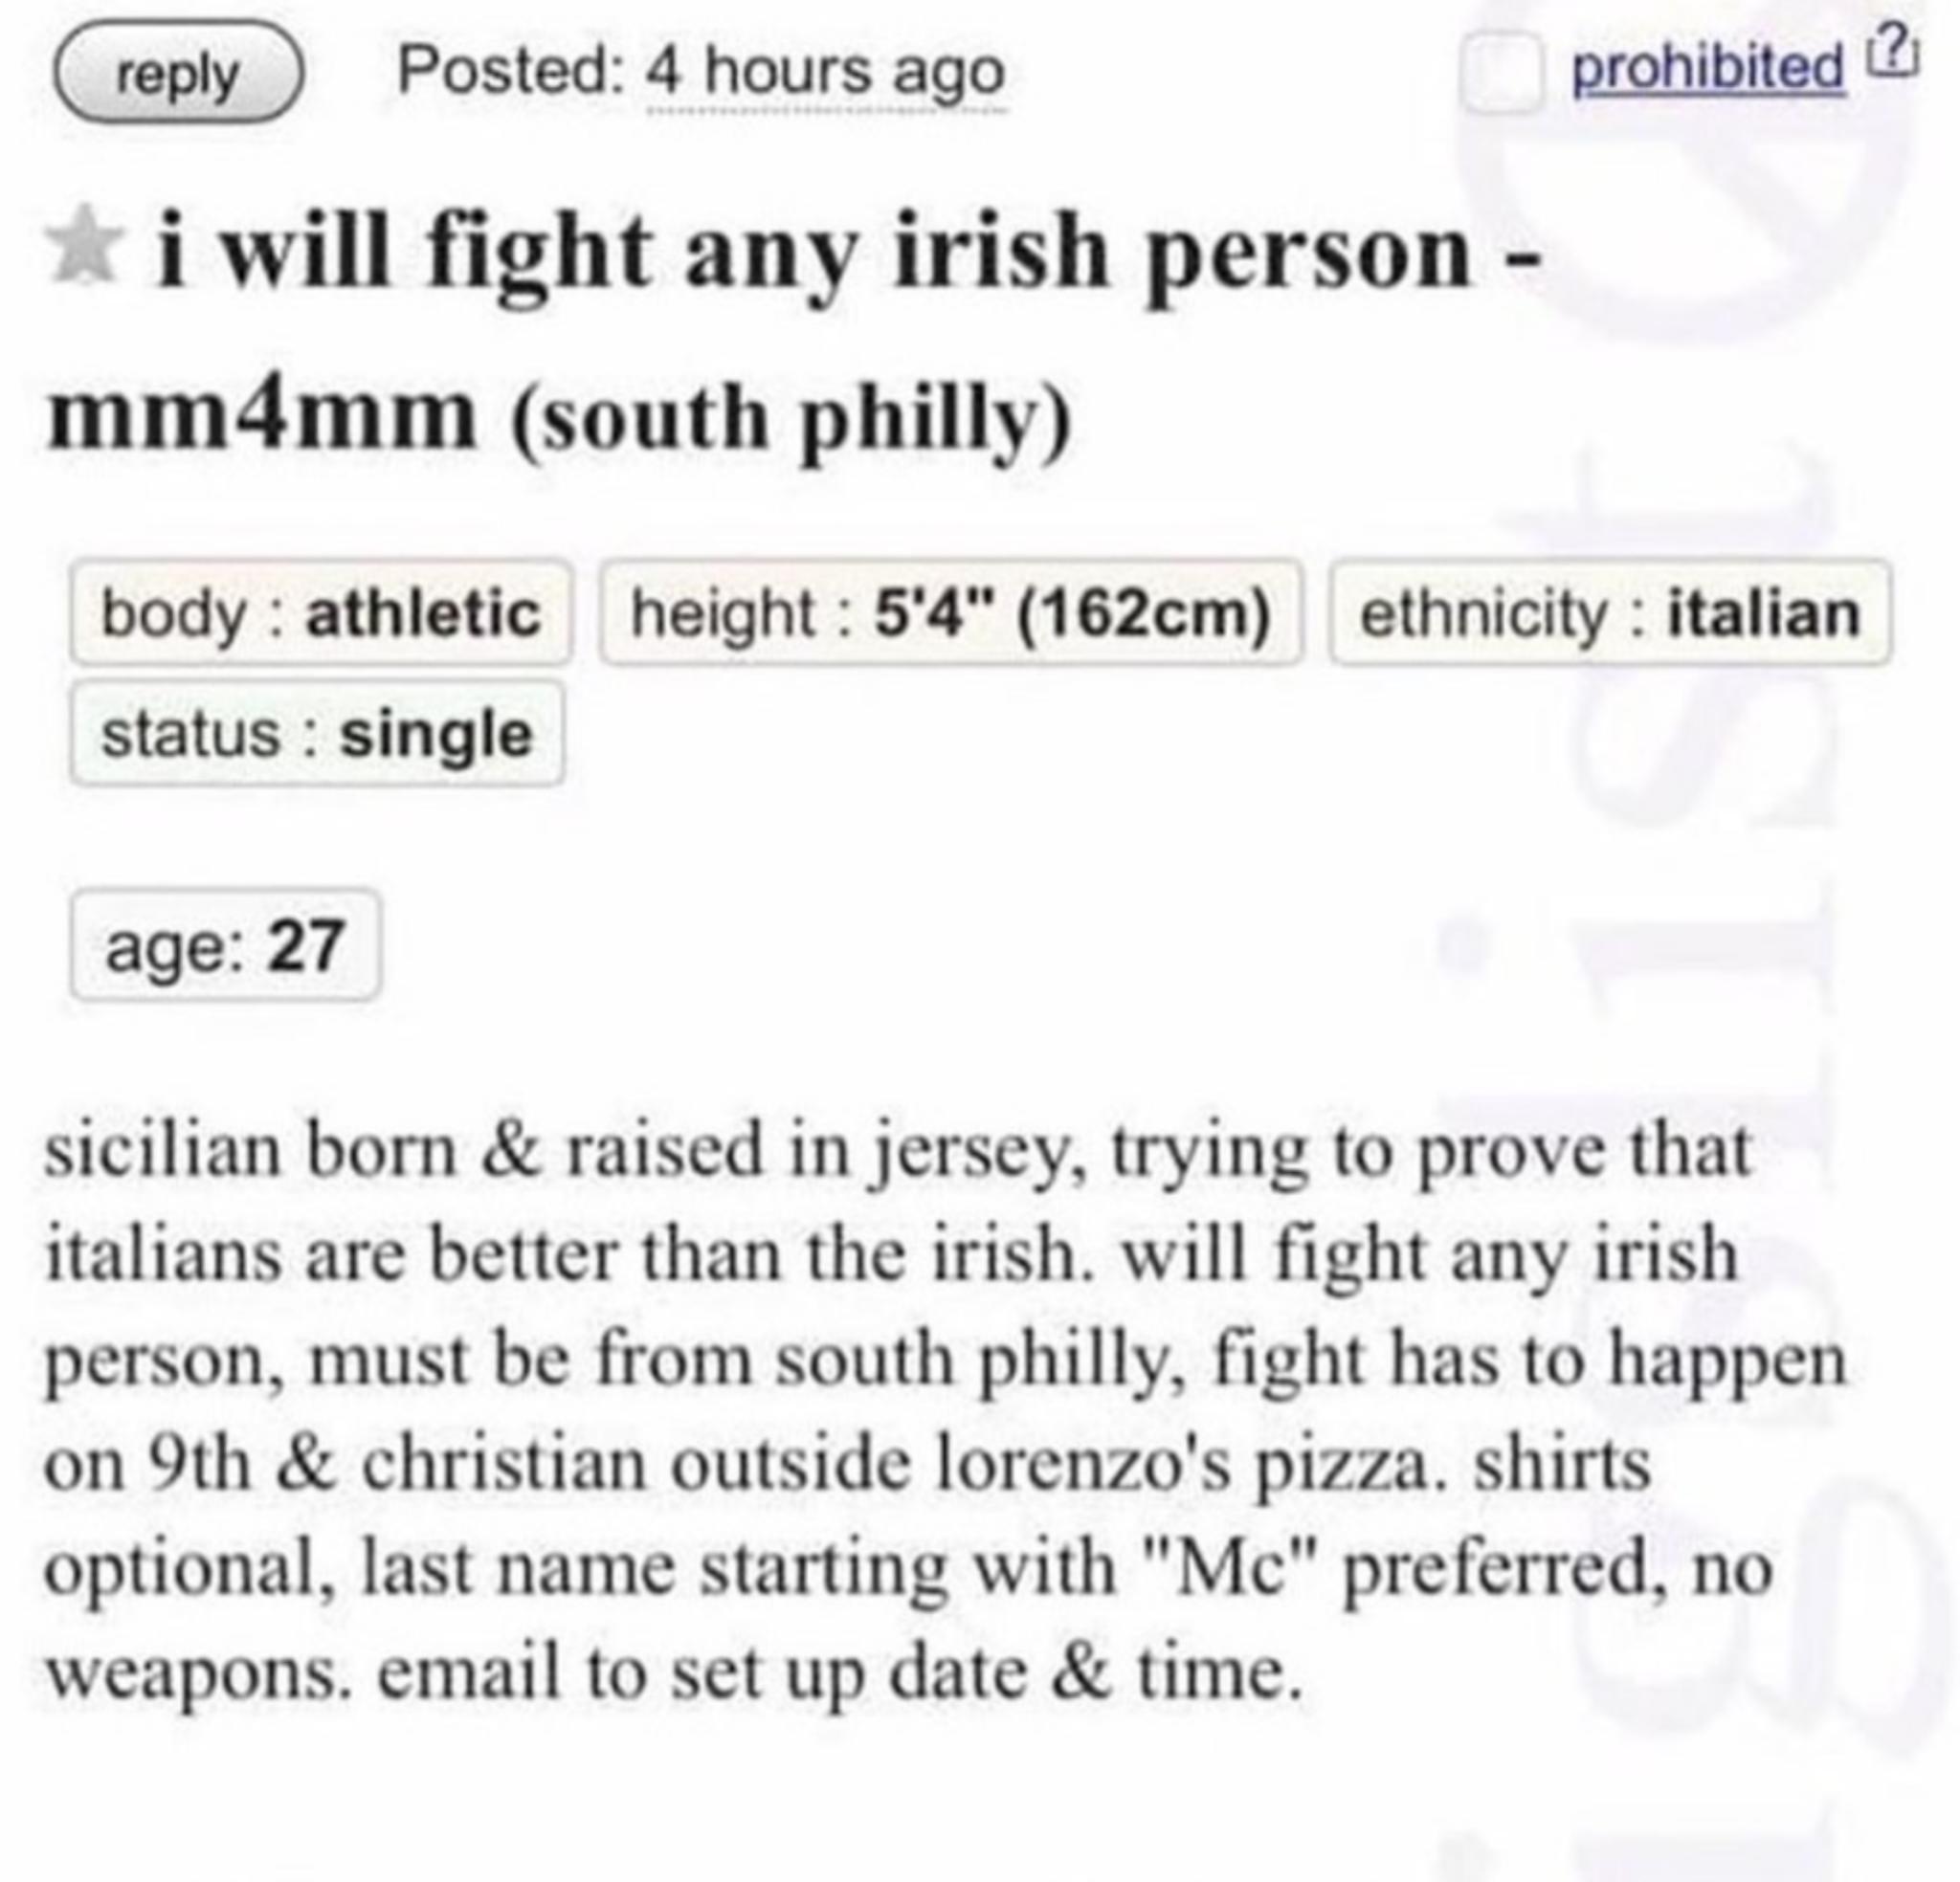
Task: Click the 'age: 27' box
Action: [225, 945]
